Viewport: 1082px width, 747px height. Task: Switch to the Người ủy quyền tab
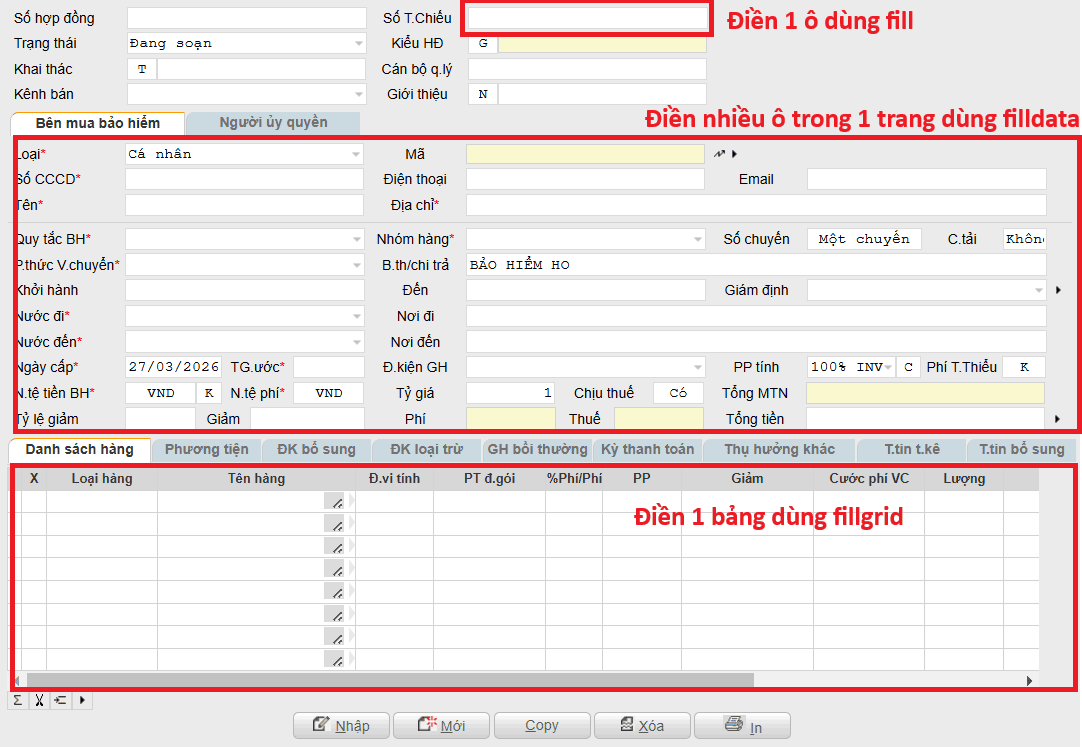273,123
